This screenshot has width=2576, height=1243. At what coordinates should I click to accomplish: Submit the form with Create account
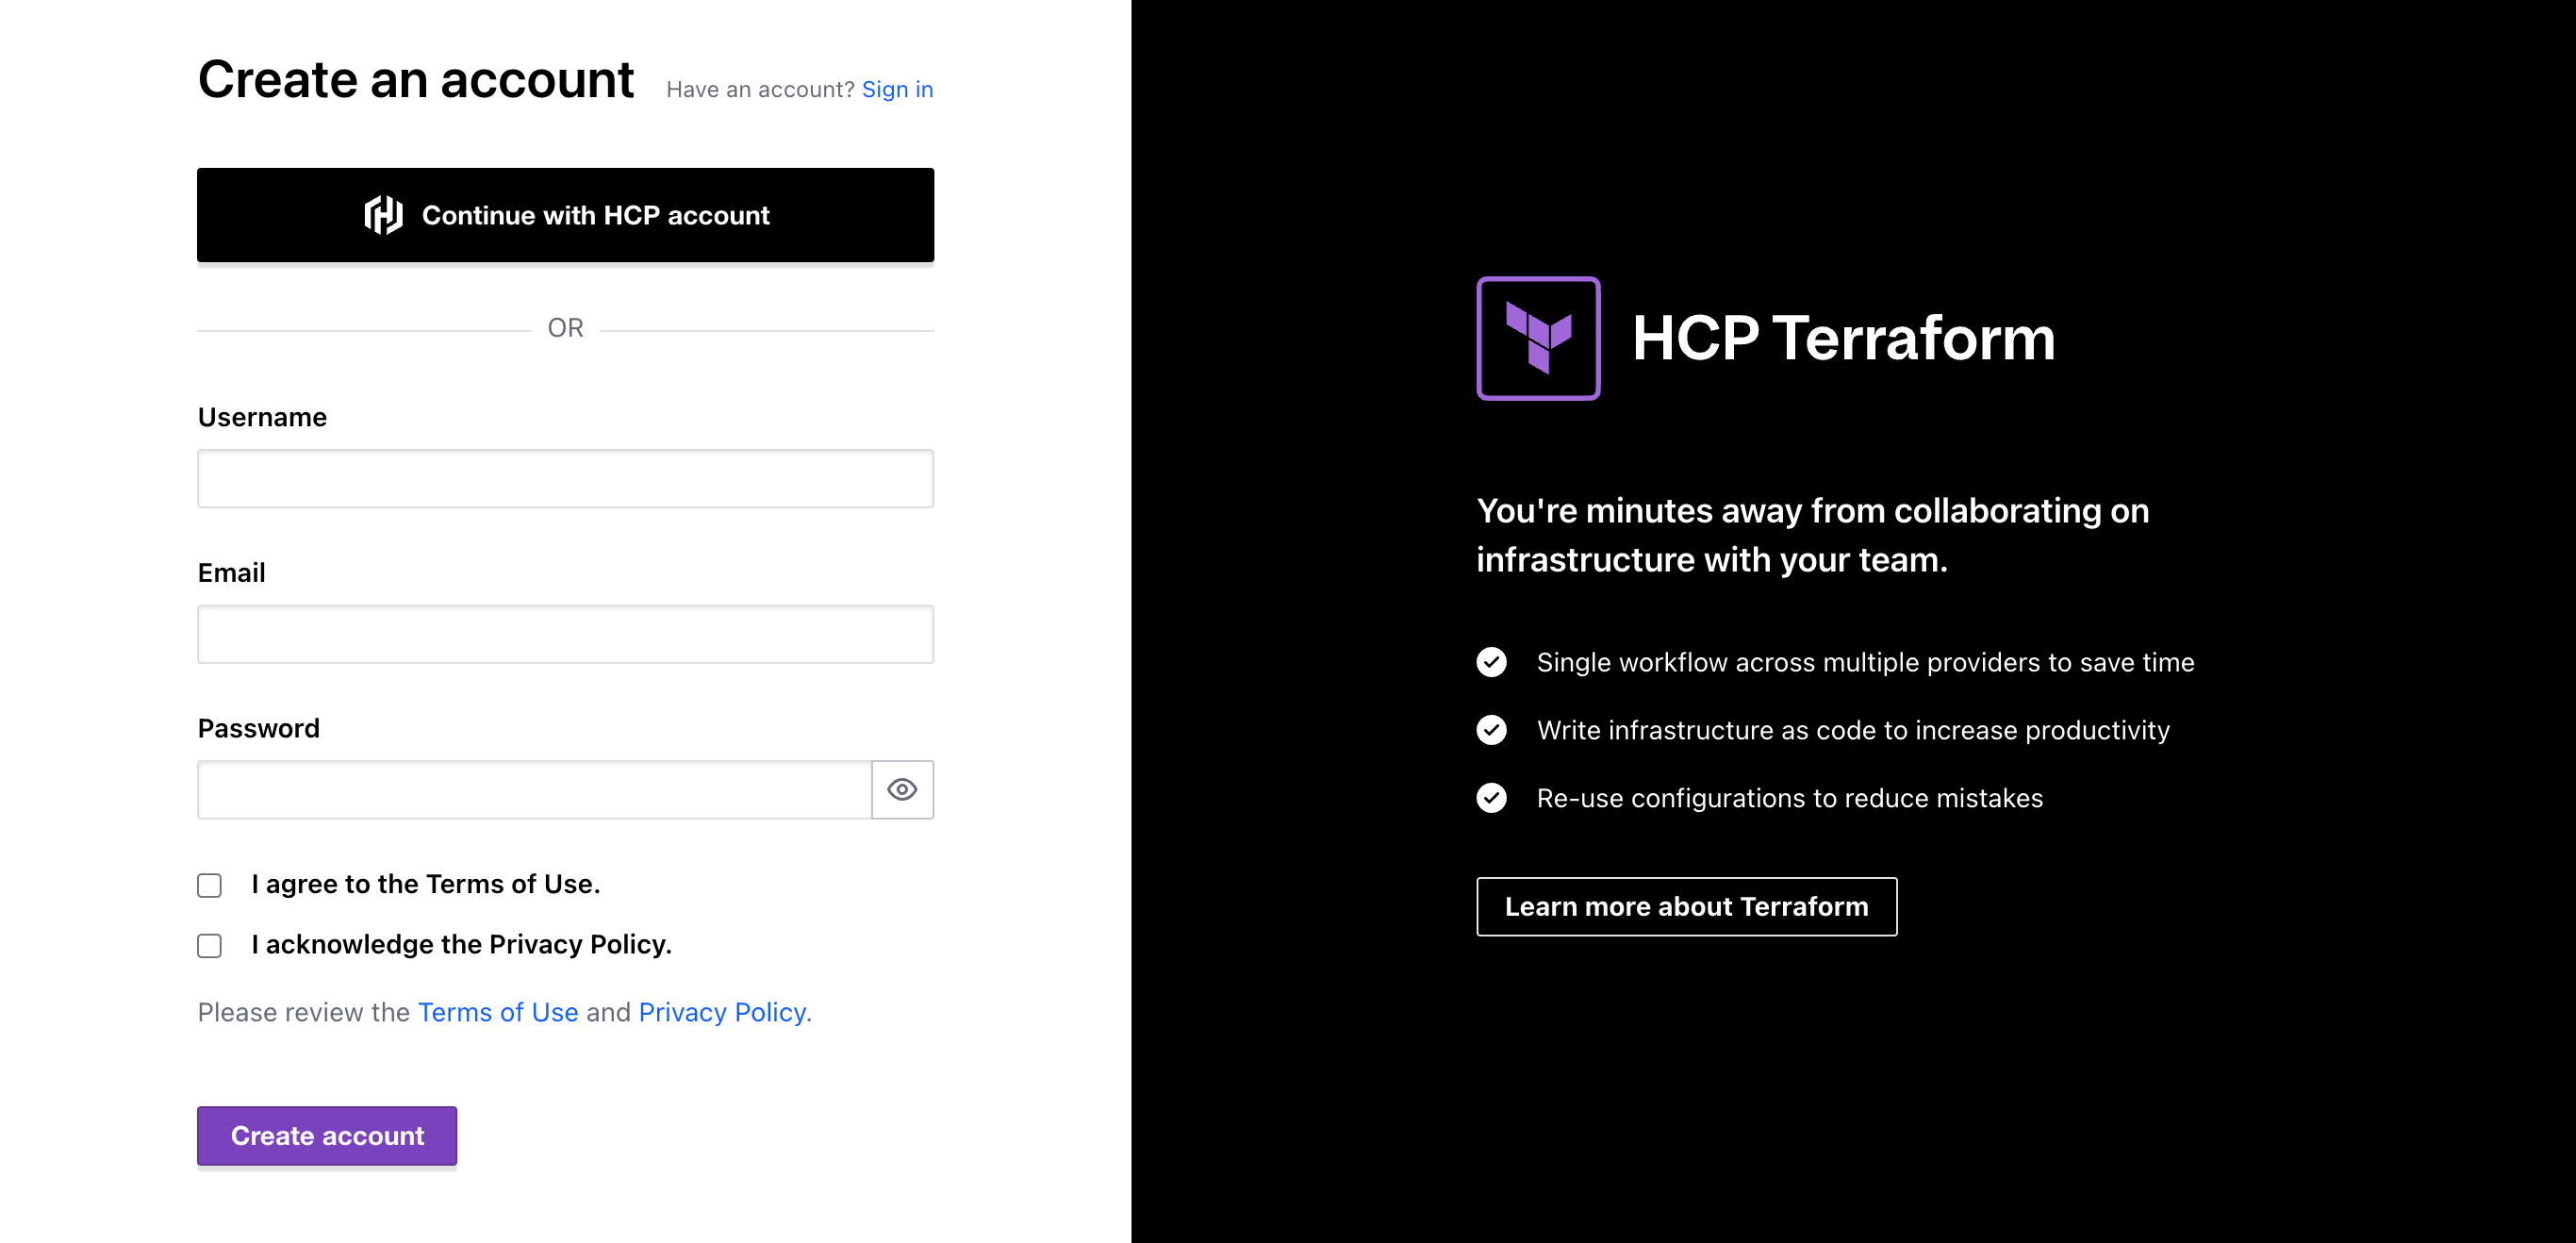pos(327,1135)
